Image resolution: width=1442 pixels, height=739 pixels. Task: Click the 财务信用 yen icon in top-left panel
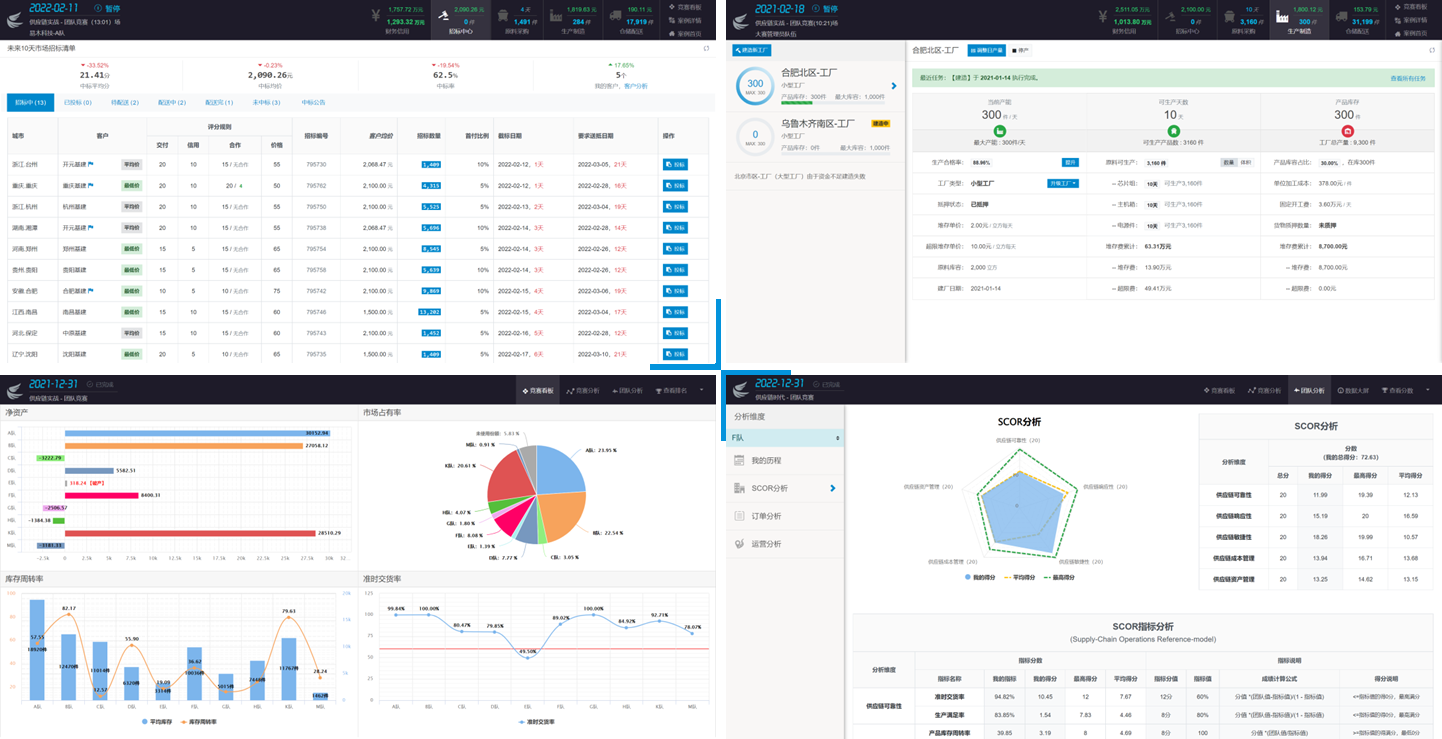pyautogui.click(x=375, y=16)
